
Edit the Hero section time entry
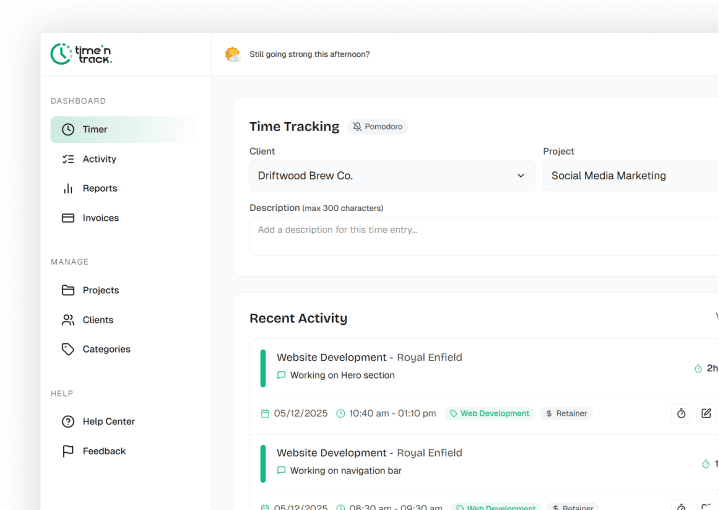point(706,413)
